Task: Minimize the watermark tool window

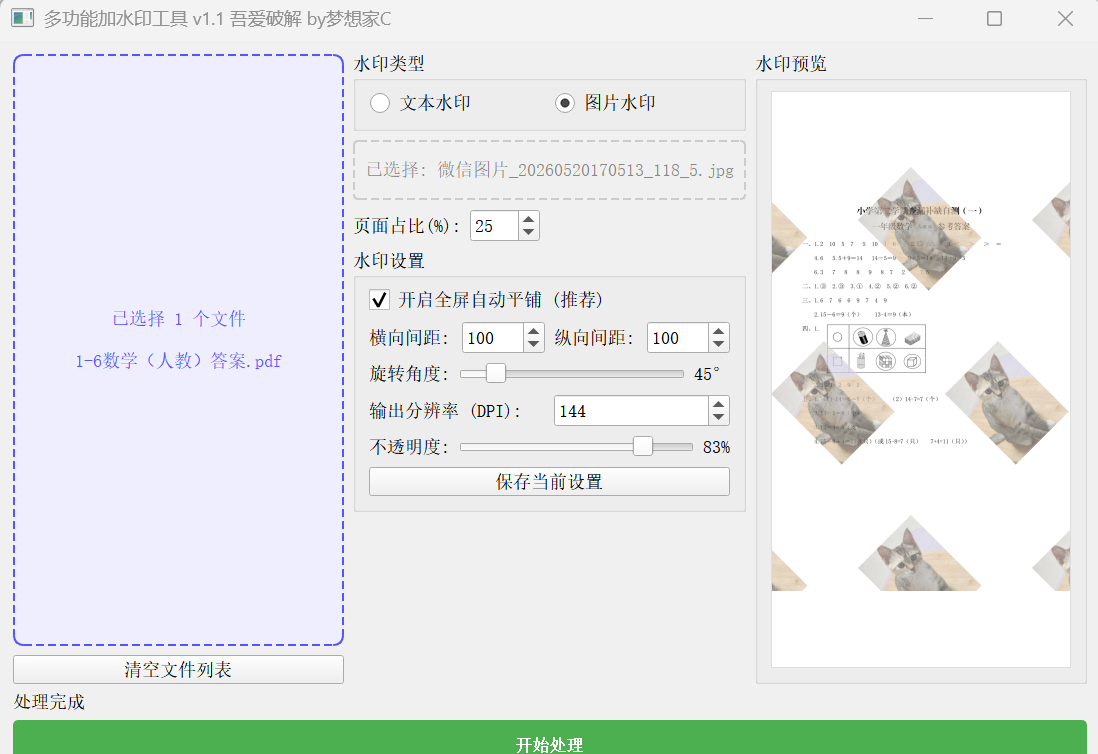Action: pos(926,19)
